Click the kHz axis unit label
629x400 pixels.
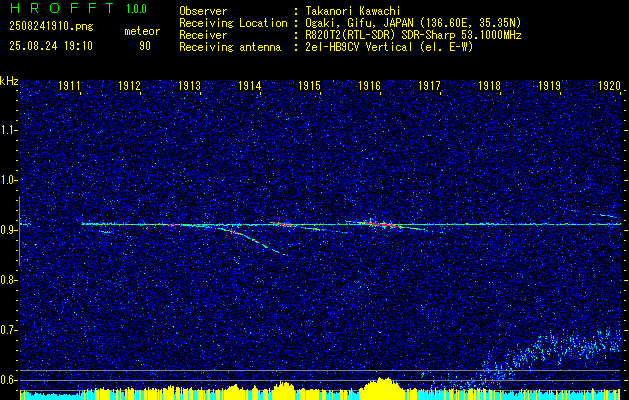[9, 81]
